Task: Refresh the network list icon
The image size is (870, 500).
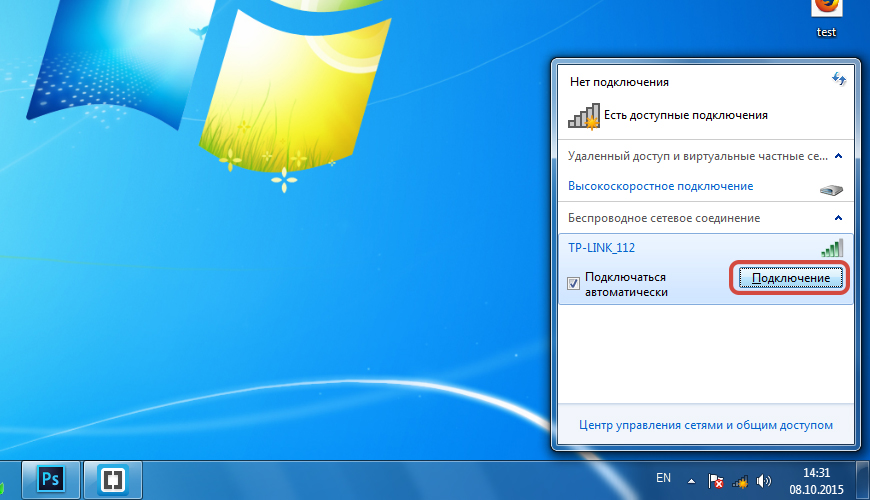Action: [x=838, y=79]
